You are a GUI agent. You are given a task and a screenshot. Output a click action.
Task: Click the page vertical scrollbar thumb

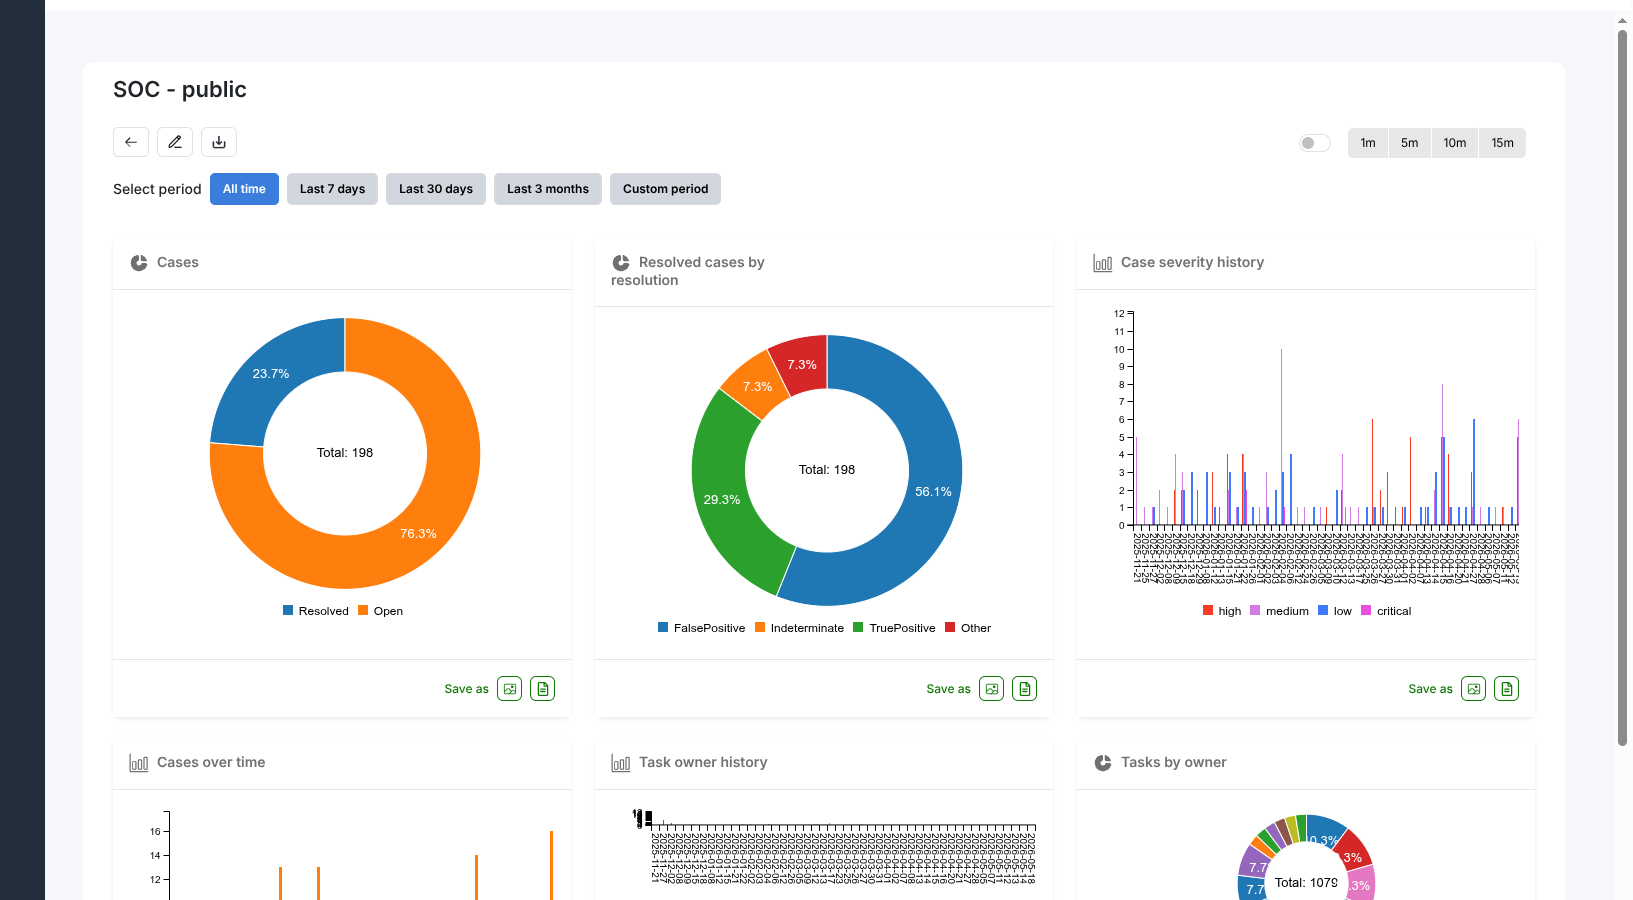[x=1623, y=388]
